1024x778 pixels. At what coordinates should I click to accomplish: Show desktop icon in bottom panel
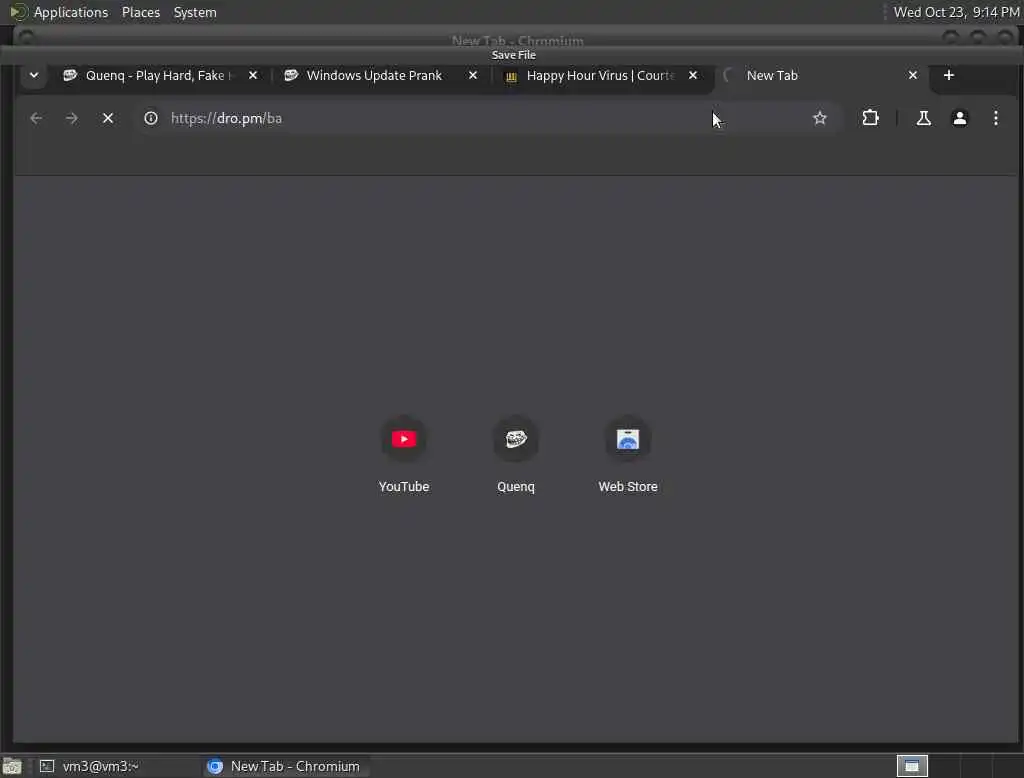(x=12, y=766)
